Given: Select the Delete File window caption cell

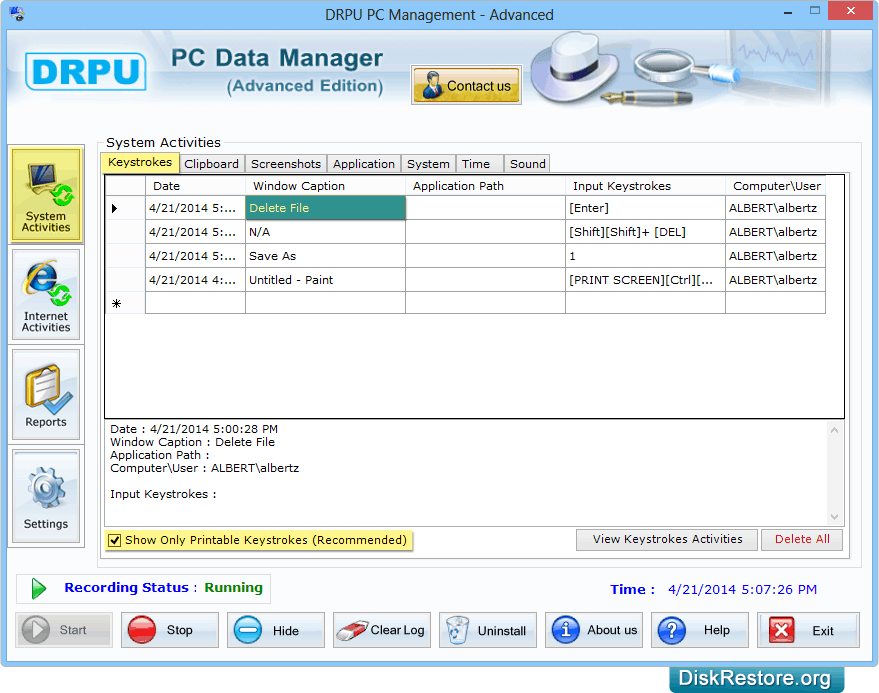Looking at the screenshot, I should (x=325, y=208).
